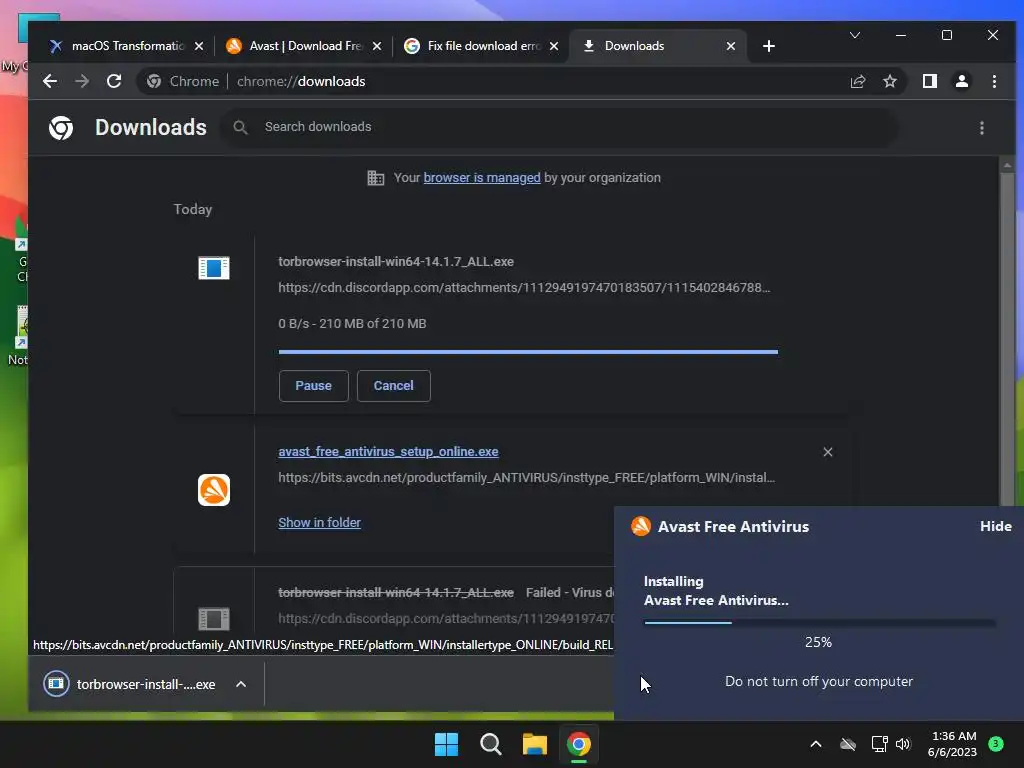The image size is (1024, 768).
Task: Click the torbrowser-install-win64-14.1.7_ALL.exe filename
Action: pos(396,262)
